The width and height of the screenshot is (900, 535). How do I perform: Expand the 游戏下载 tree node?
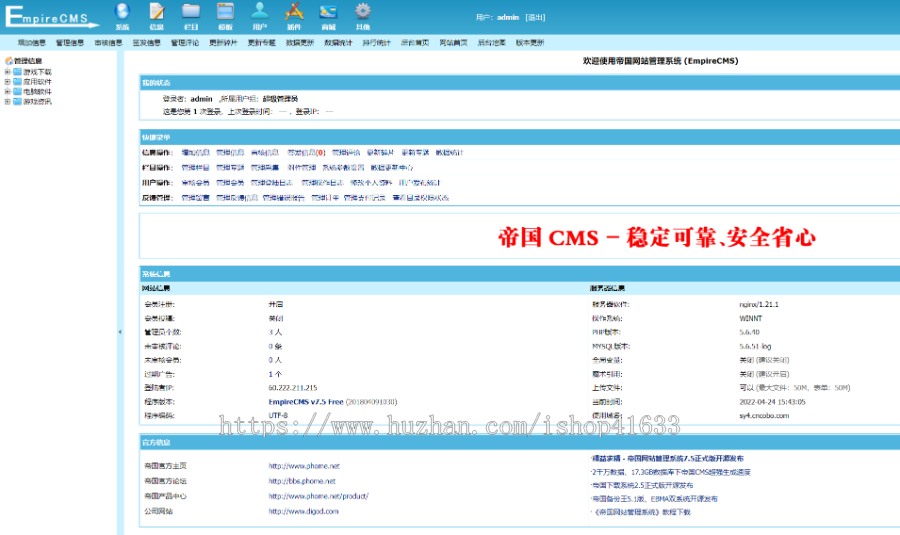[x=7, y=72]
